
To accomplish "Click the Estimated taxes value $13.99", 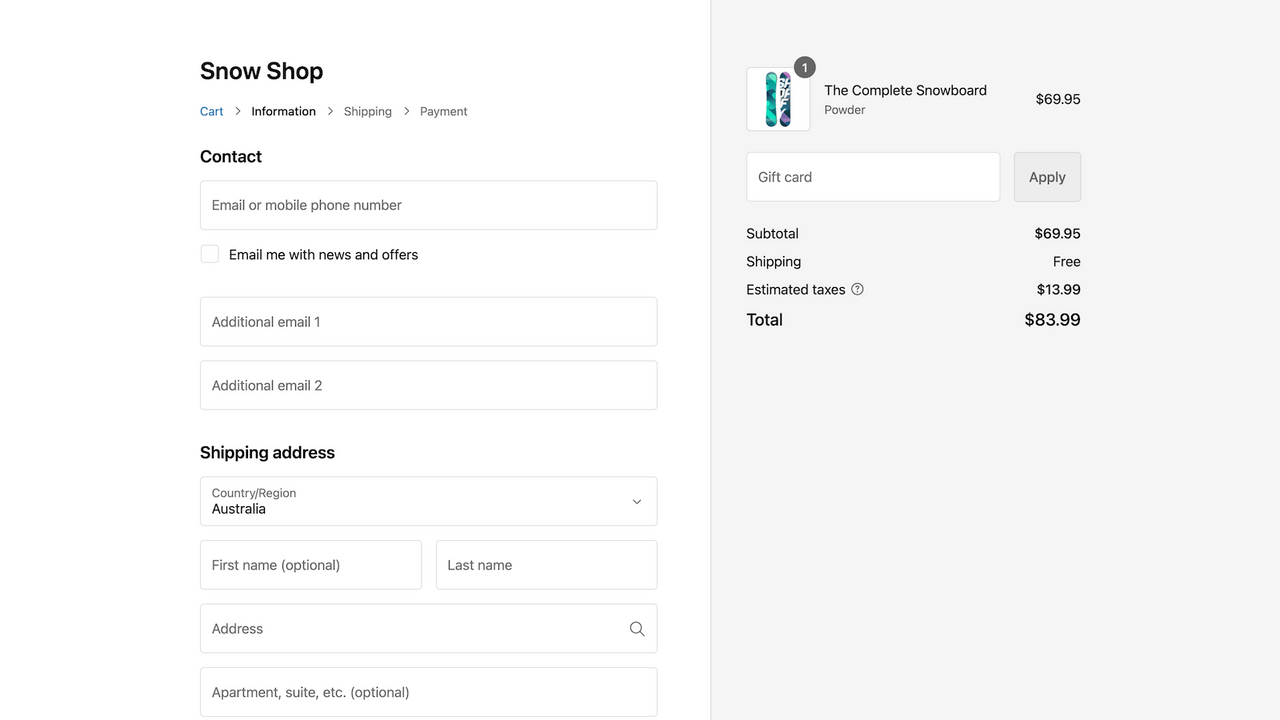I will 1058,289.
